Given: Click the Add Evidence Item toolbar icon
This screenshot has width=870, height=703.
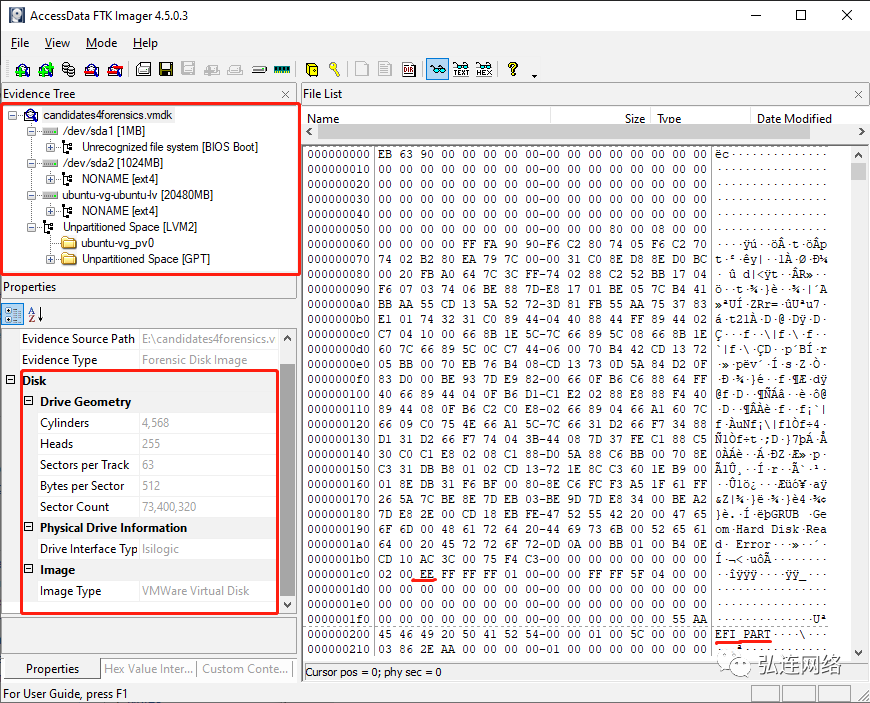Looking at the screenshot, I should [23, 69].
